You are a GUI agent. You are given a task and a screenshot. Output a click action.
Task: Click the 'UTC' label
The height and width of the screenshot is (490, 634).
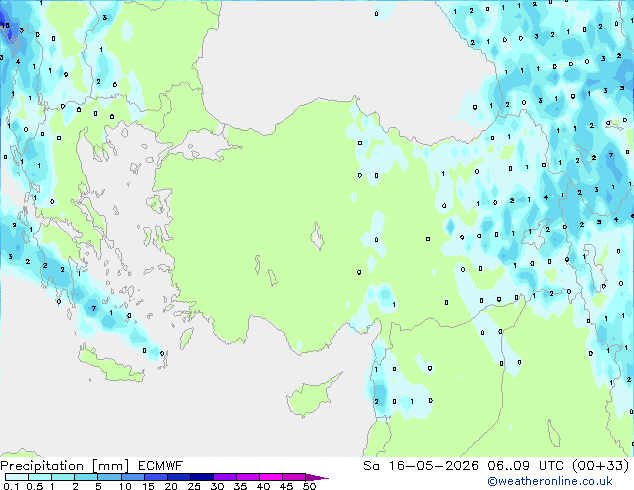point(551,466)
